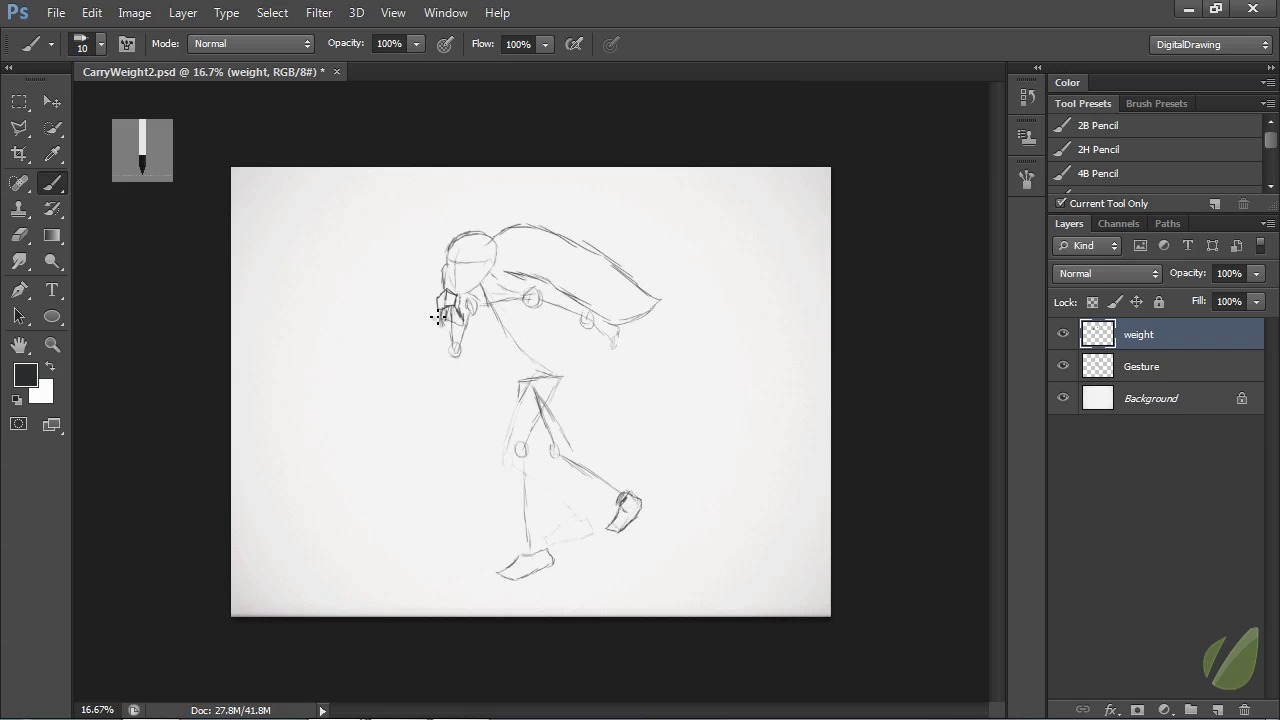Toggle visibility of Gesture layer
Image resolution: width=1280 pixels, height=720 pixels.
(1063, 366)
